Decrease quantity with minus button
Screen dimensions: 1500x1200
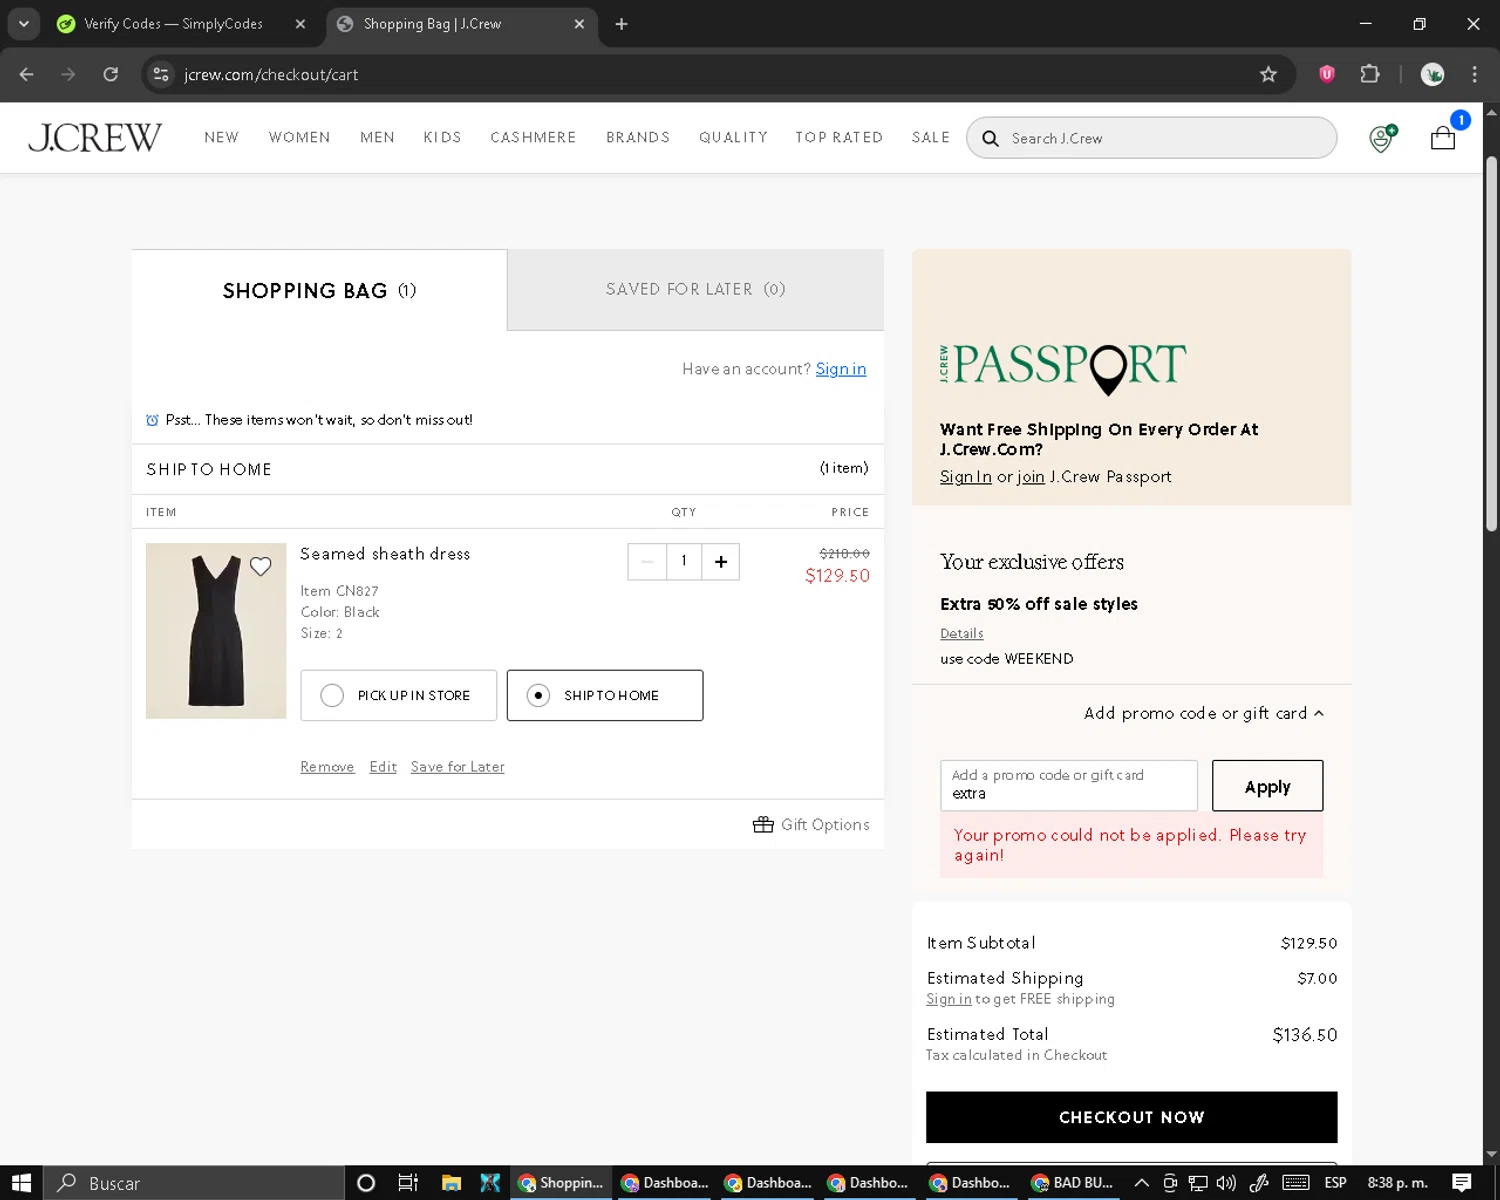coord(647,562)
